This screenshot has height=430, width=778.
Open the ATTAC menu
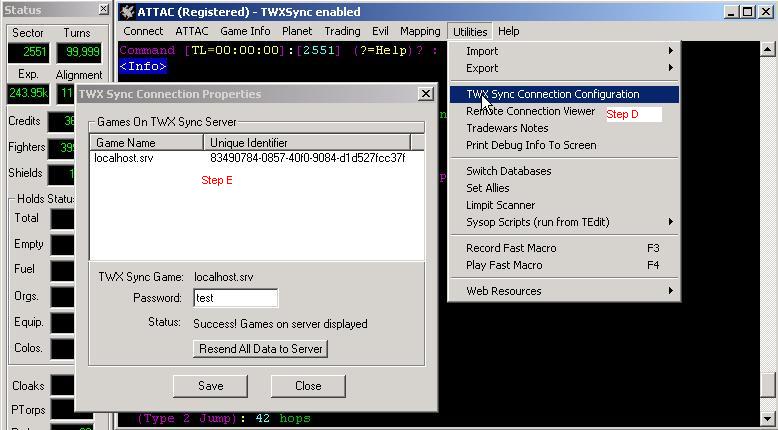192,31
